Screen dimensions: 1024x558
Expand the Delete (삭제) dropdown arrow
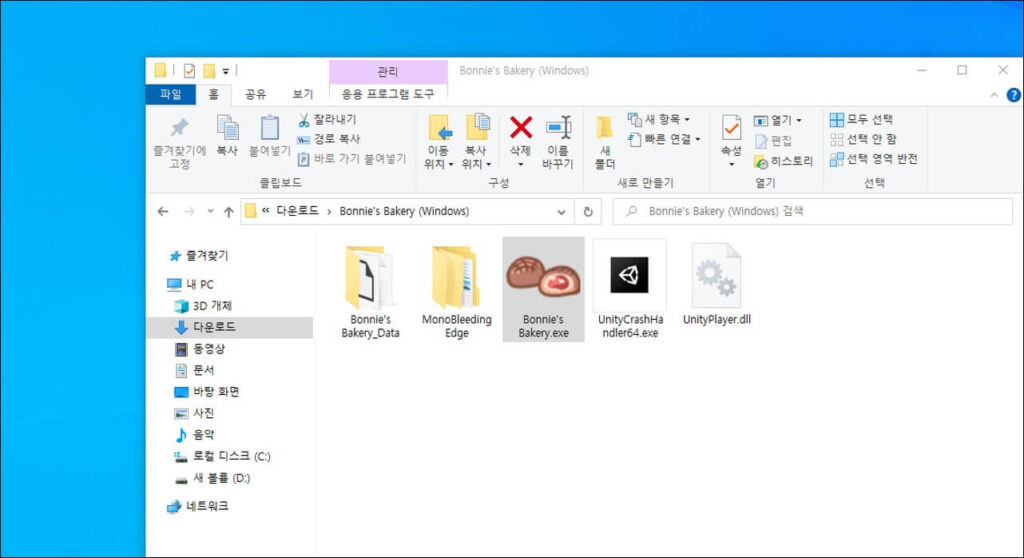point(520,165)
